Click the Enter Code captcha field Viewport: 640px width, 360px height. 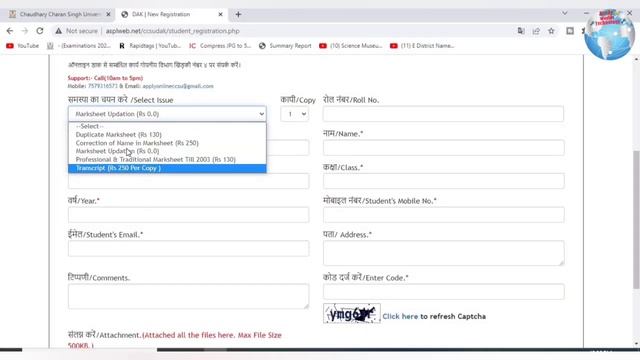pos(443,292)
